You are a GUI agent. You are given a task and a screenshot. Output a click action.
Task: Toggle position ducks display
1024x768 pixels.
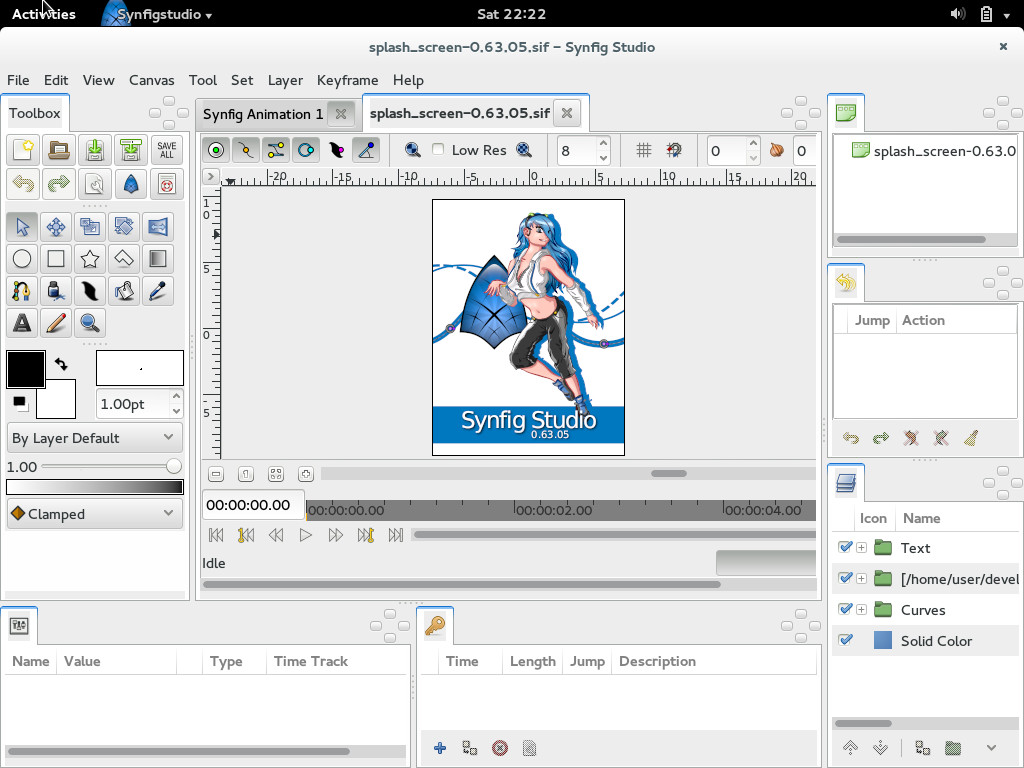[x=216, y=150]
